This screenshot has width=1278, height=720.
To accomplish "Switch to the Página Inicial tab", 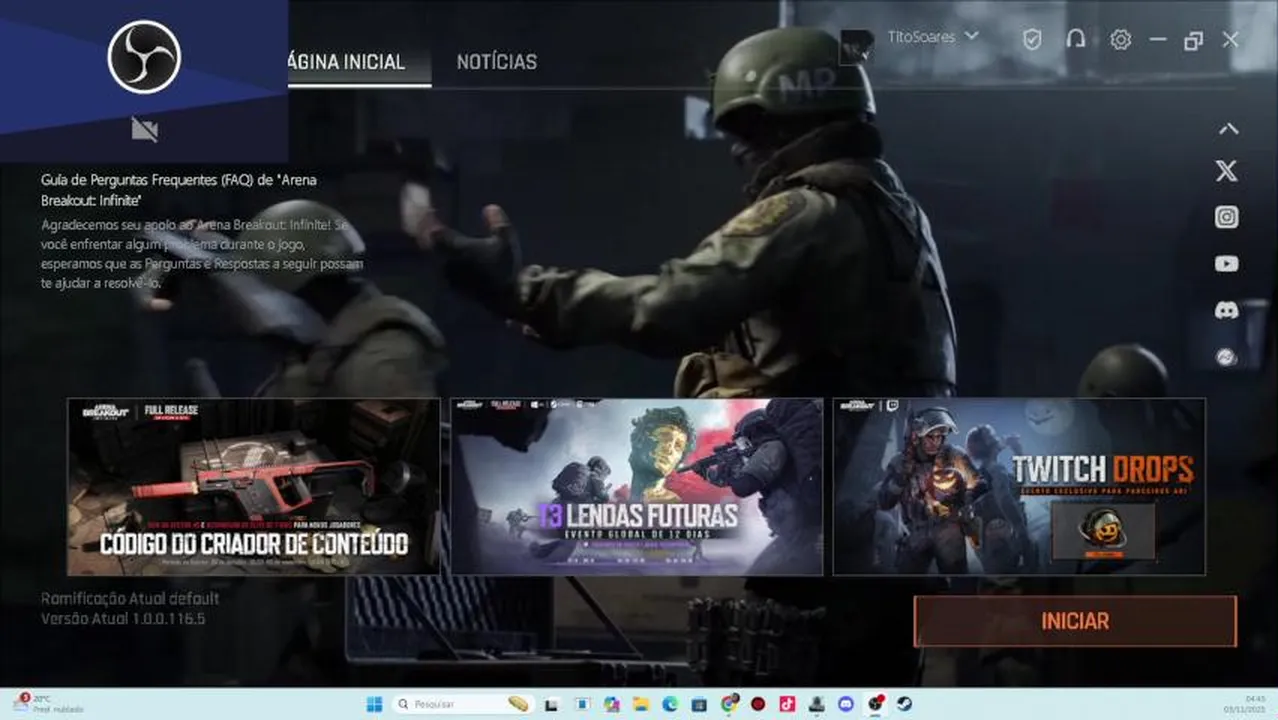I will (347, 62).
